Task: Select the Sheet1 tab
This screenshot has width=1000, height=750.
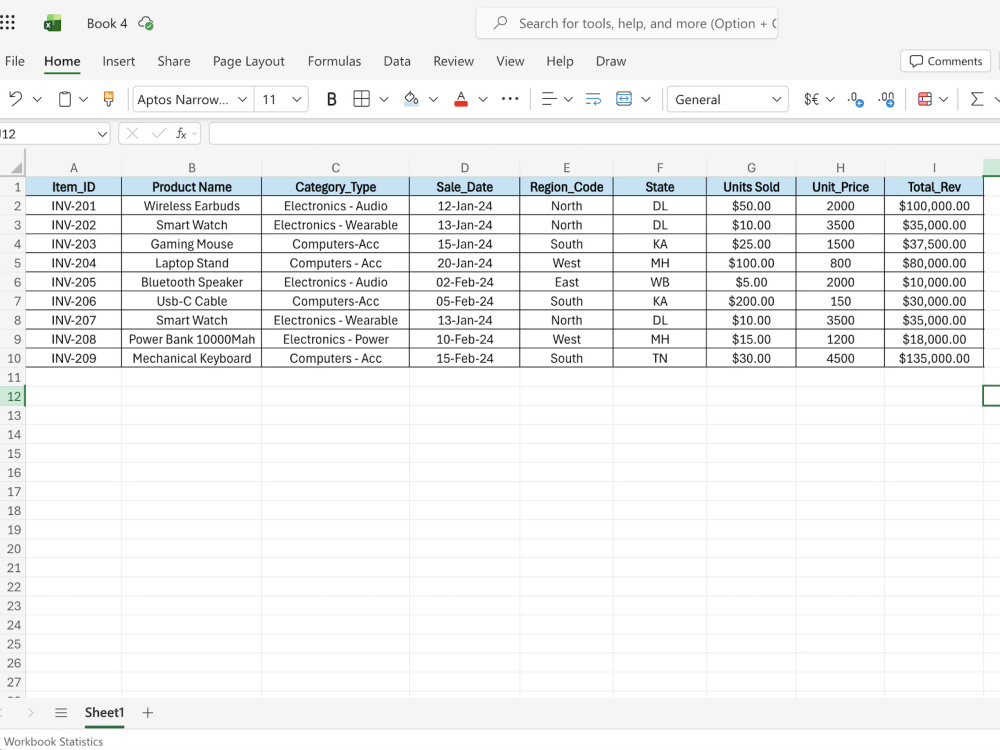Action: pos(104,712)
